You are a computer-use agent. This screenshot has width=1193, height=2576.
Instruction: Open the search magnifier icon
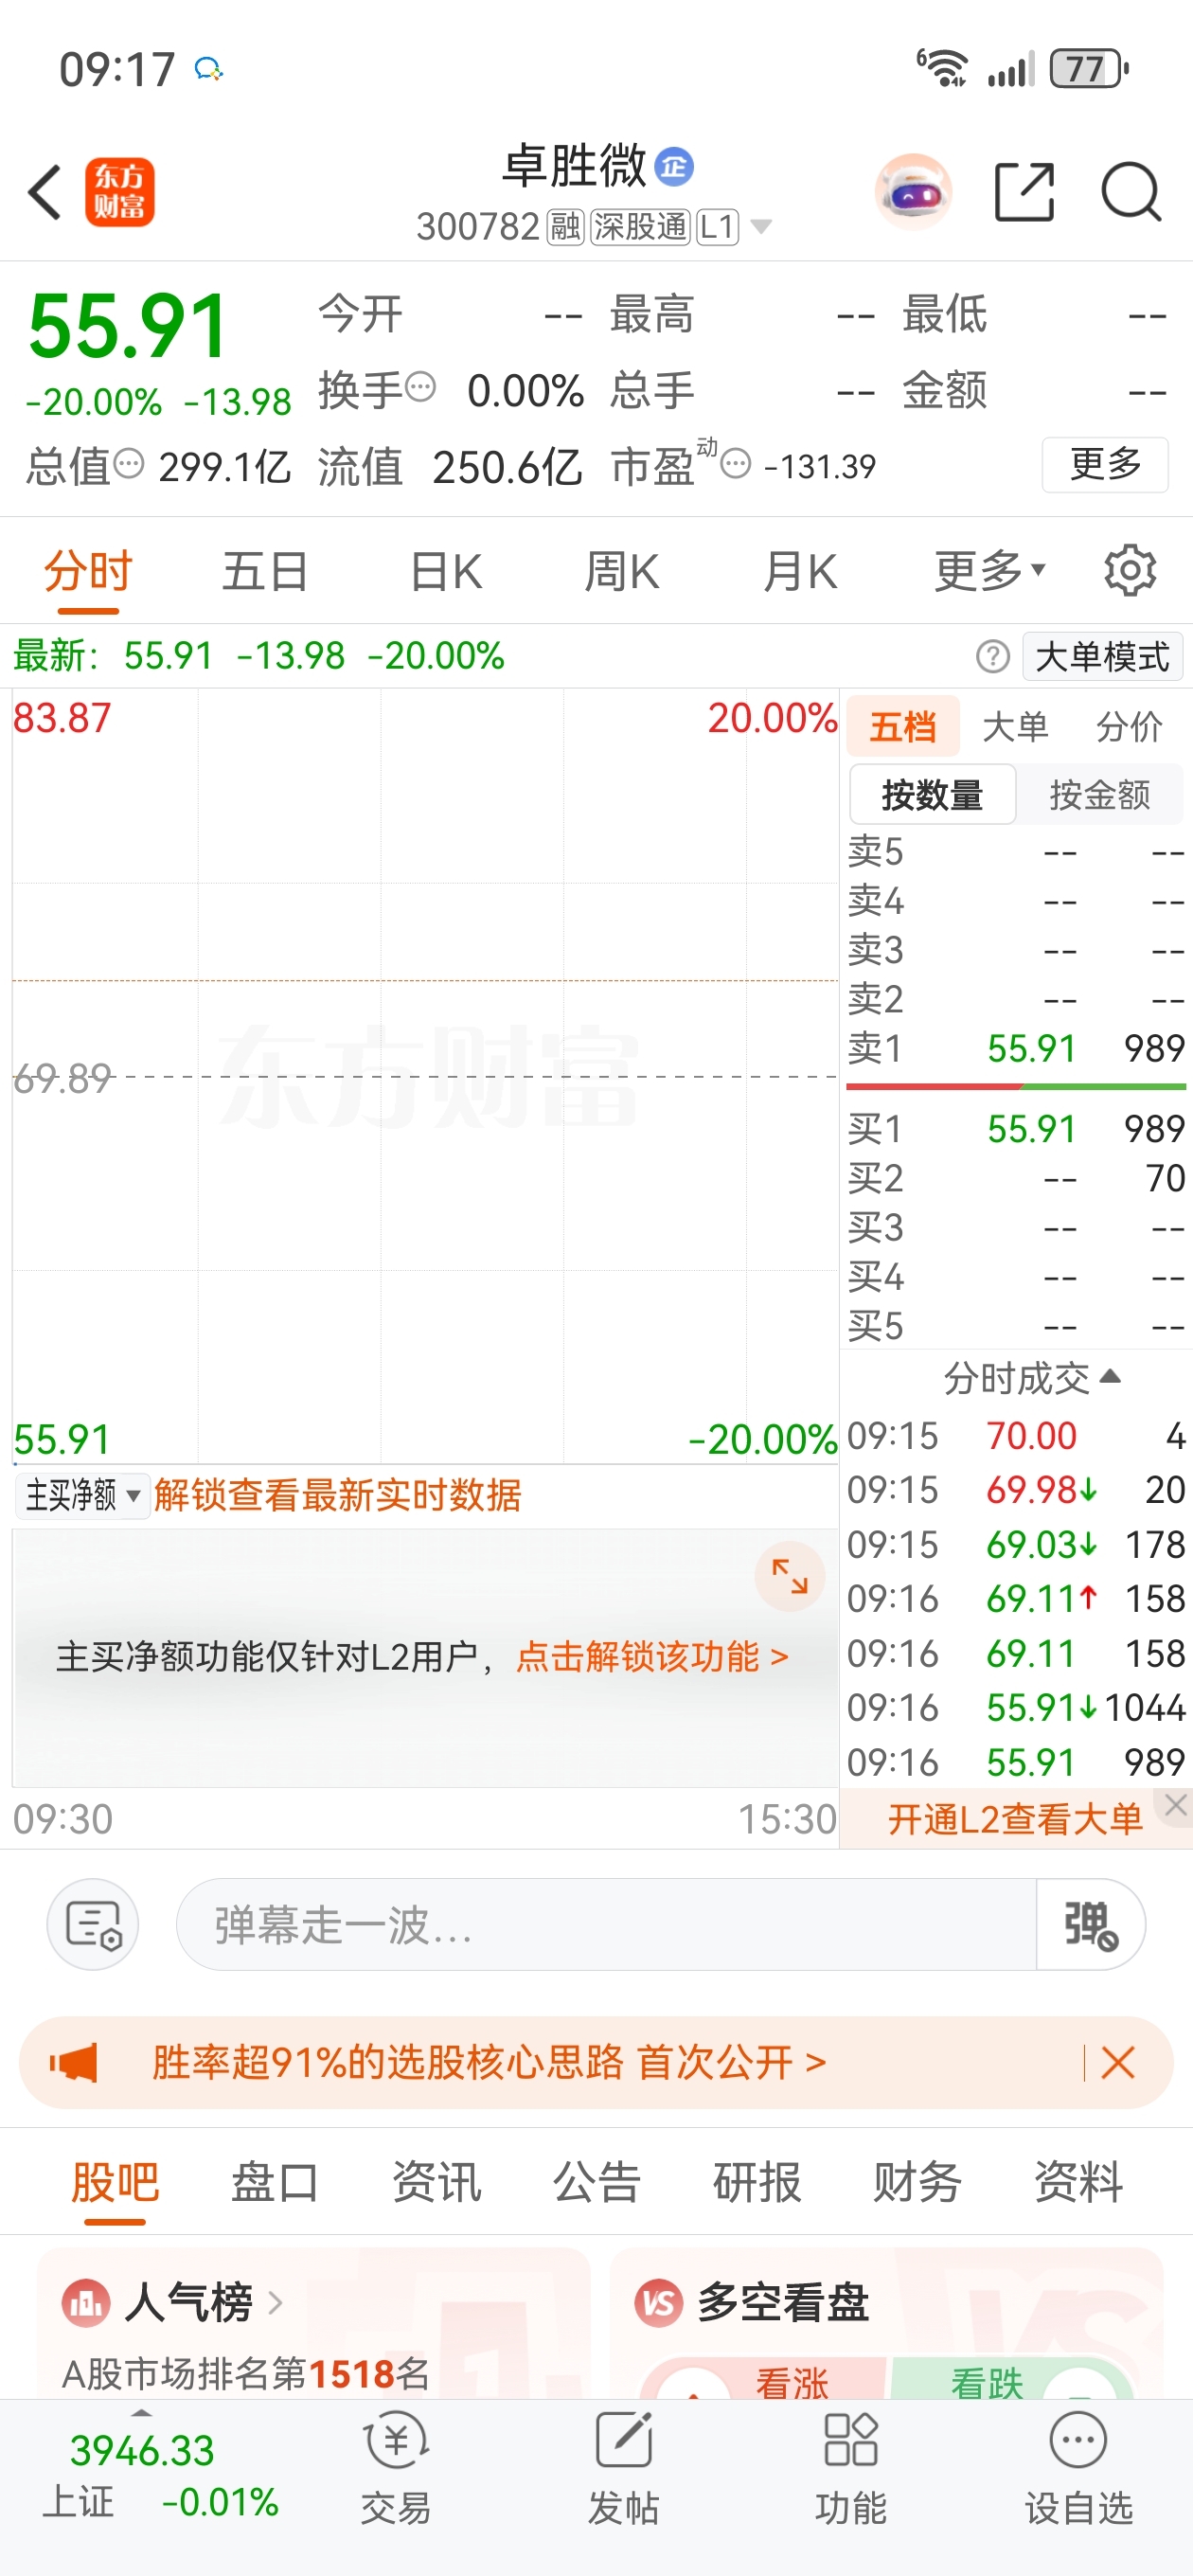pyautogui.click(x=1131, y=191)
